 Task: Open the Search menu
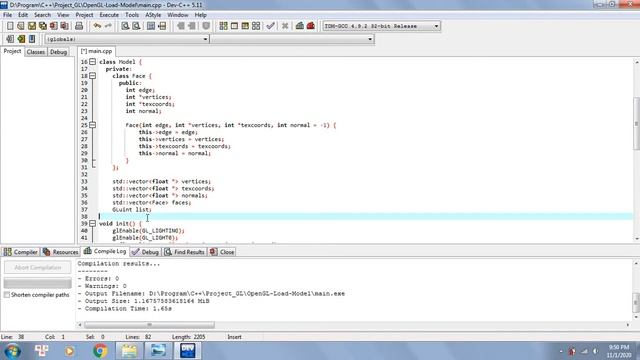pos(42,15)
